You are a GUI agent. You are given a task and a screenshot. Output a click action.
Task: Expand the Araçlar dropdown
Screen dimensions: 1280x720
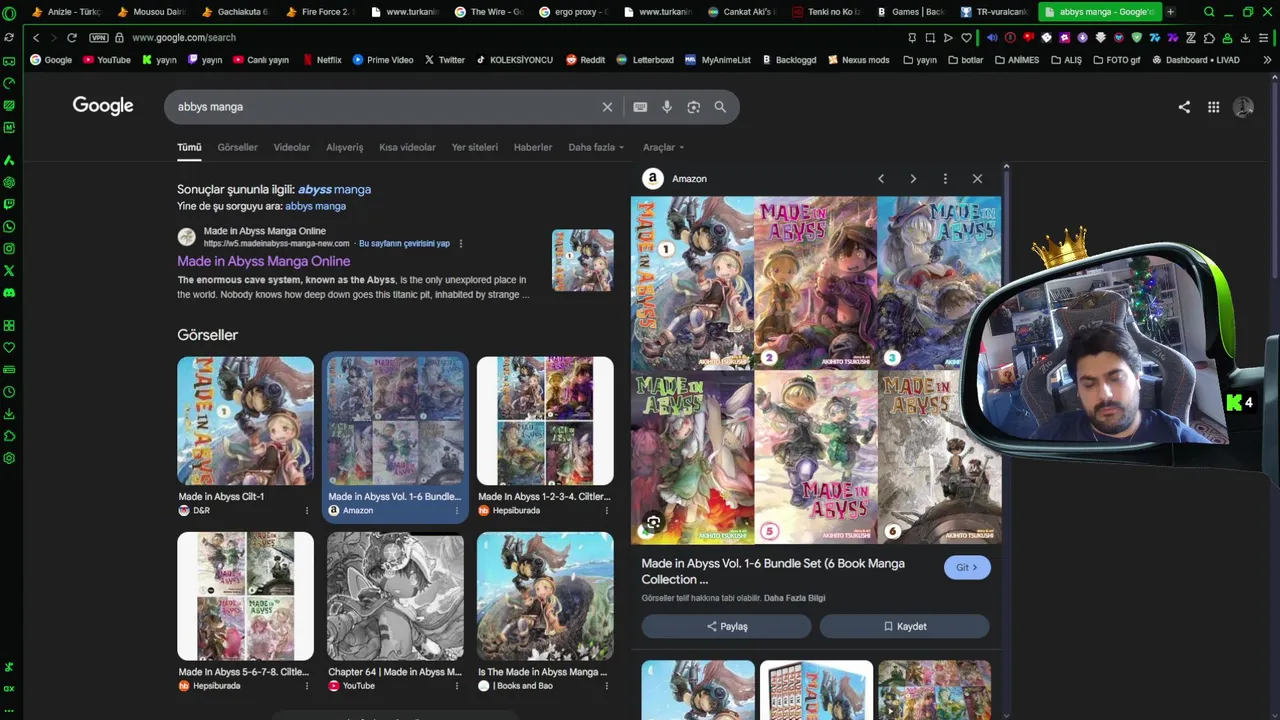tap(664, 147)
